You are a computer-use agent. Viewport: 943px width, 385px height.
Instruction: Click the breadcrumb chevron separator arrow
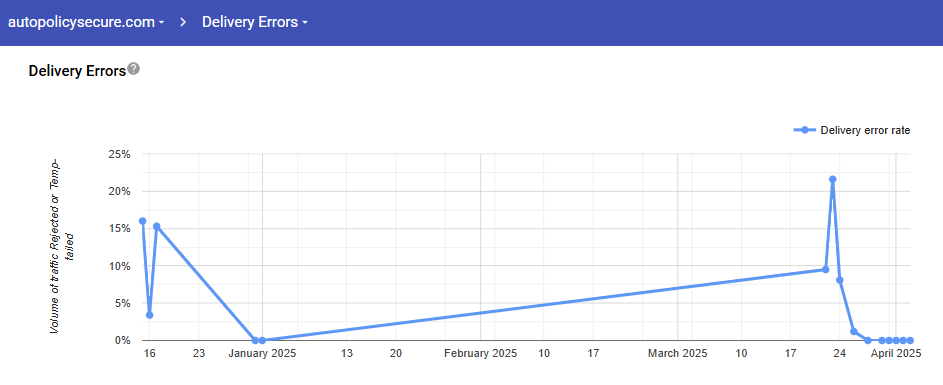(183, 22)
